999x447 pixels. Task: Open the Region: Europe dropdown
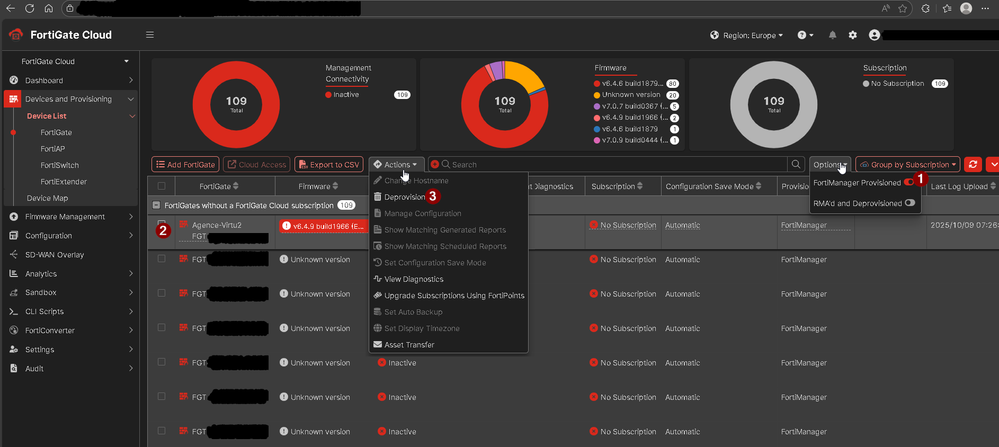pos(747,35)
